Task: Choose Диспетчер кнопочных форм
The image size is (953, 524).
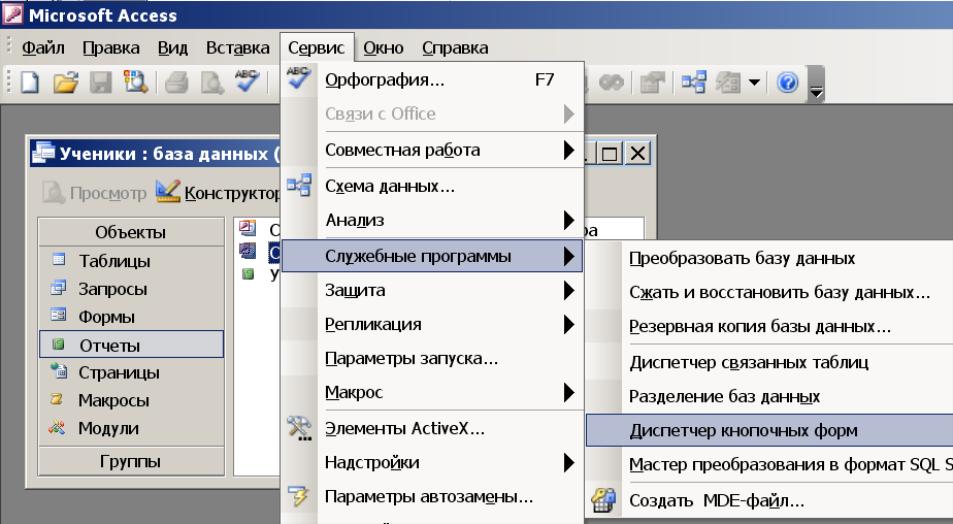Action: [769, 430]
